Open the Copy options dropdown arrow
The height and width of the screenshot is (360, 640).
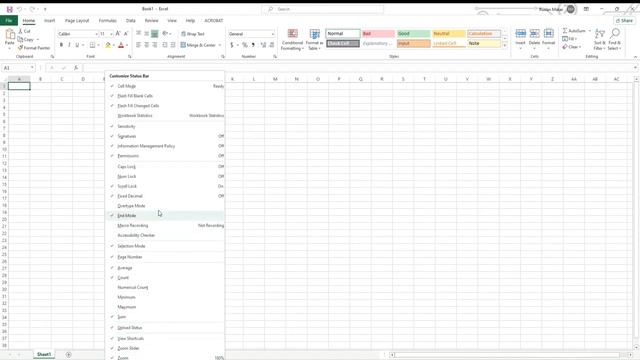pyautogui.click(x=38, y=40)
